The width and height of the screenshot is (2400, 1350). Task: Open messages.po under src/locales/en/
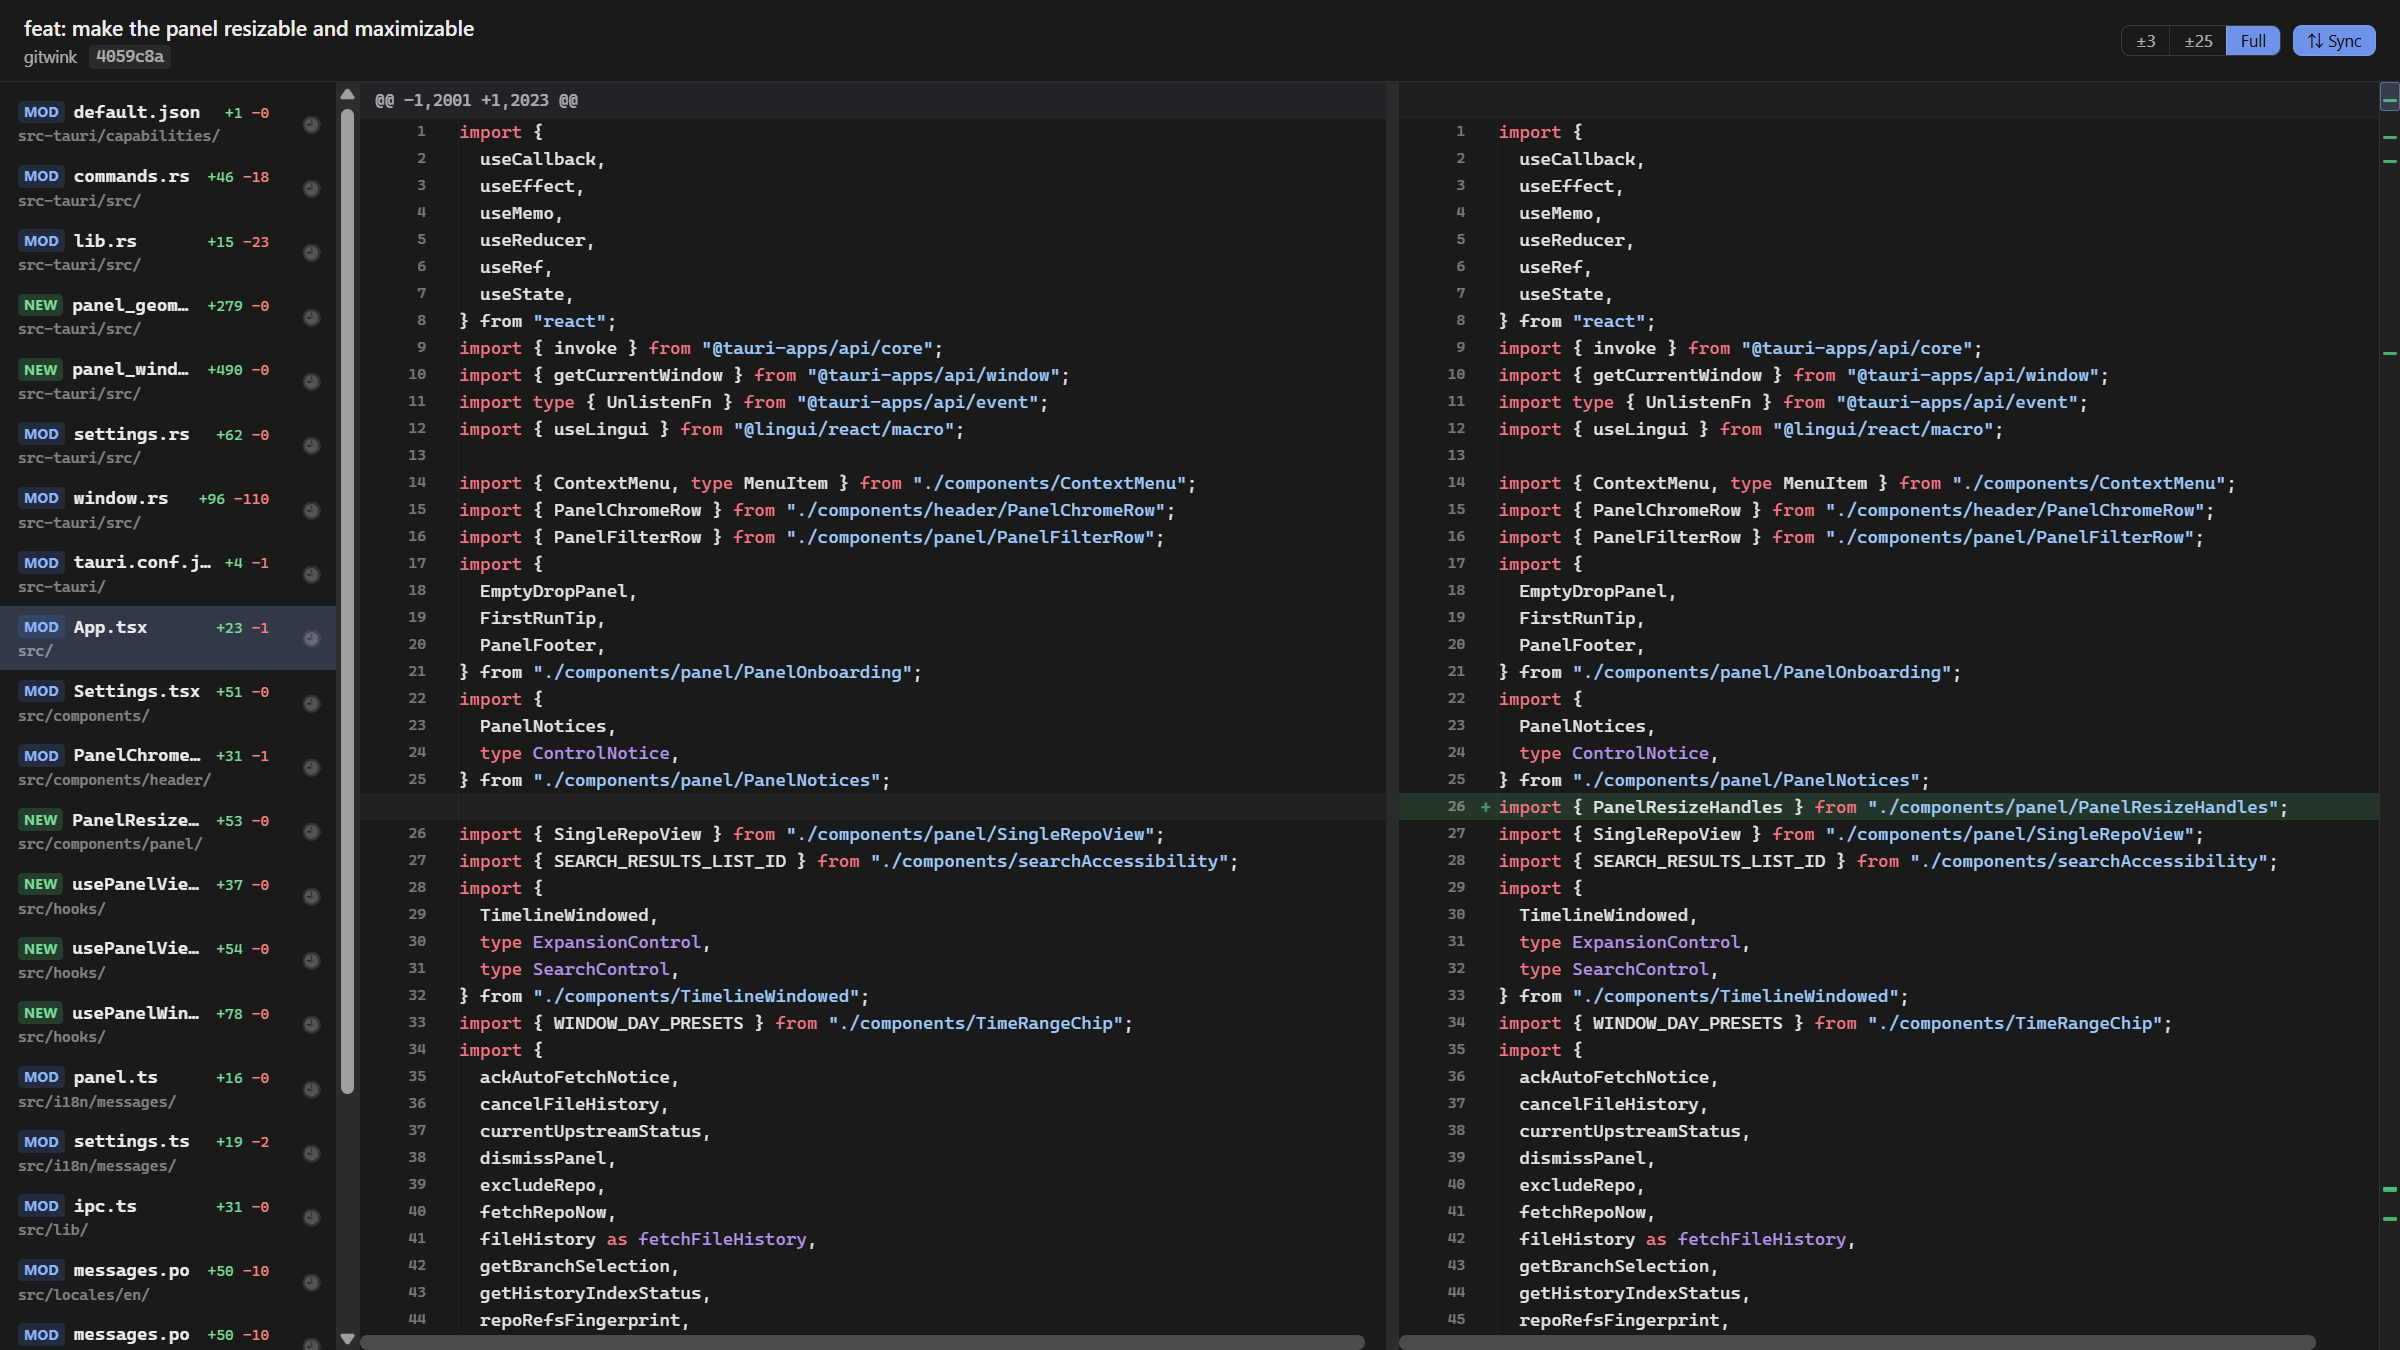pyautogui.click(x=168, y=1282)
